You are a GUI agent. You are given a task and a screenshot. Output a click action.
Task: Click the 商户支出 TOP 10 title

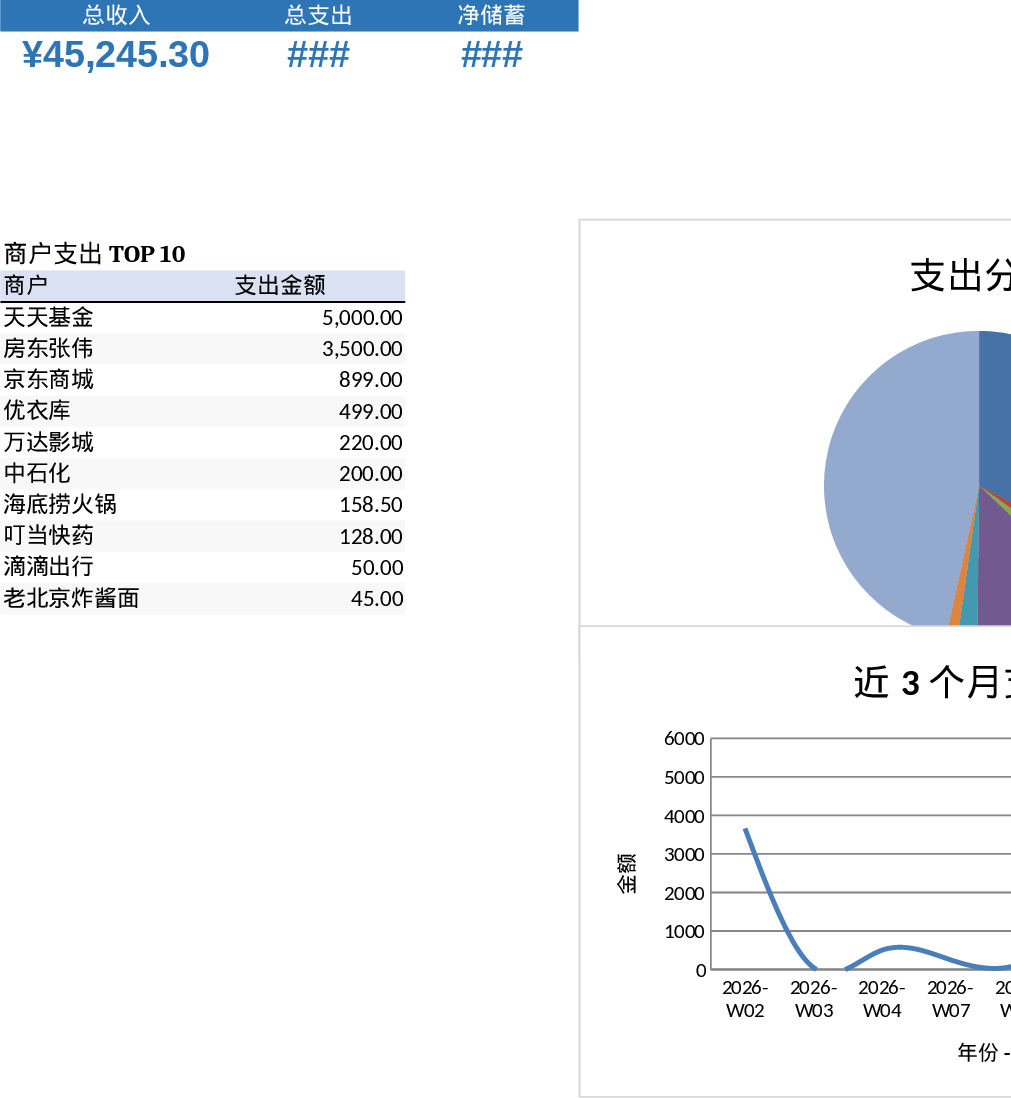coord(95,254)
